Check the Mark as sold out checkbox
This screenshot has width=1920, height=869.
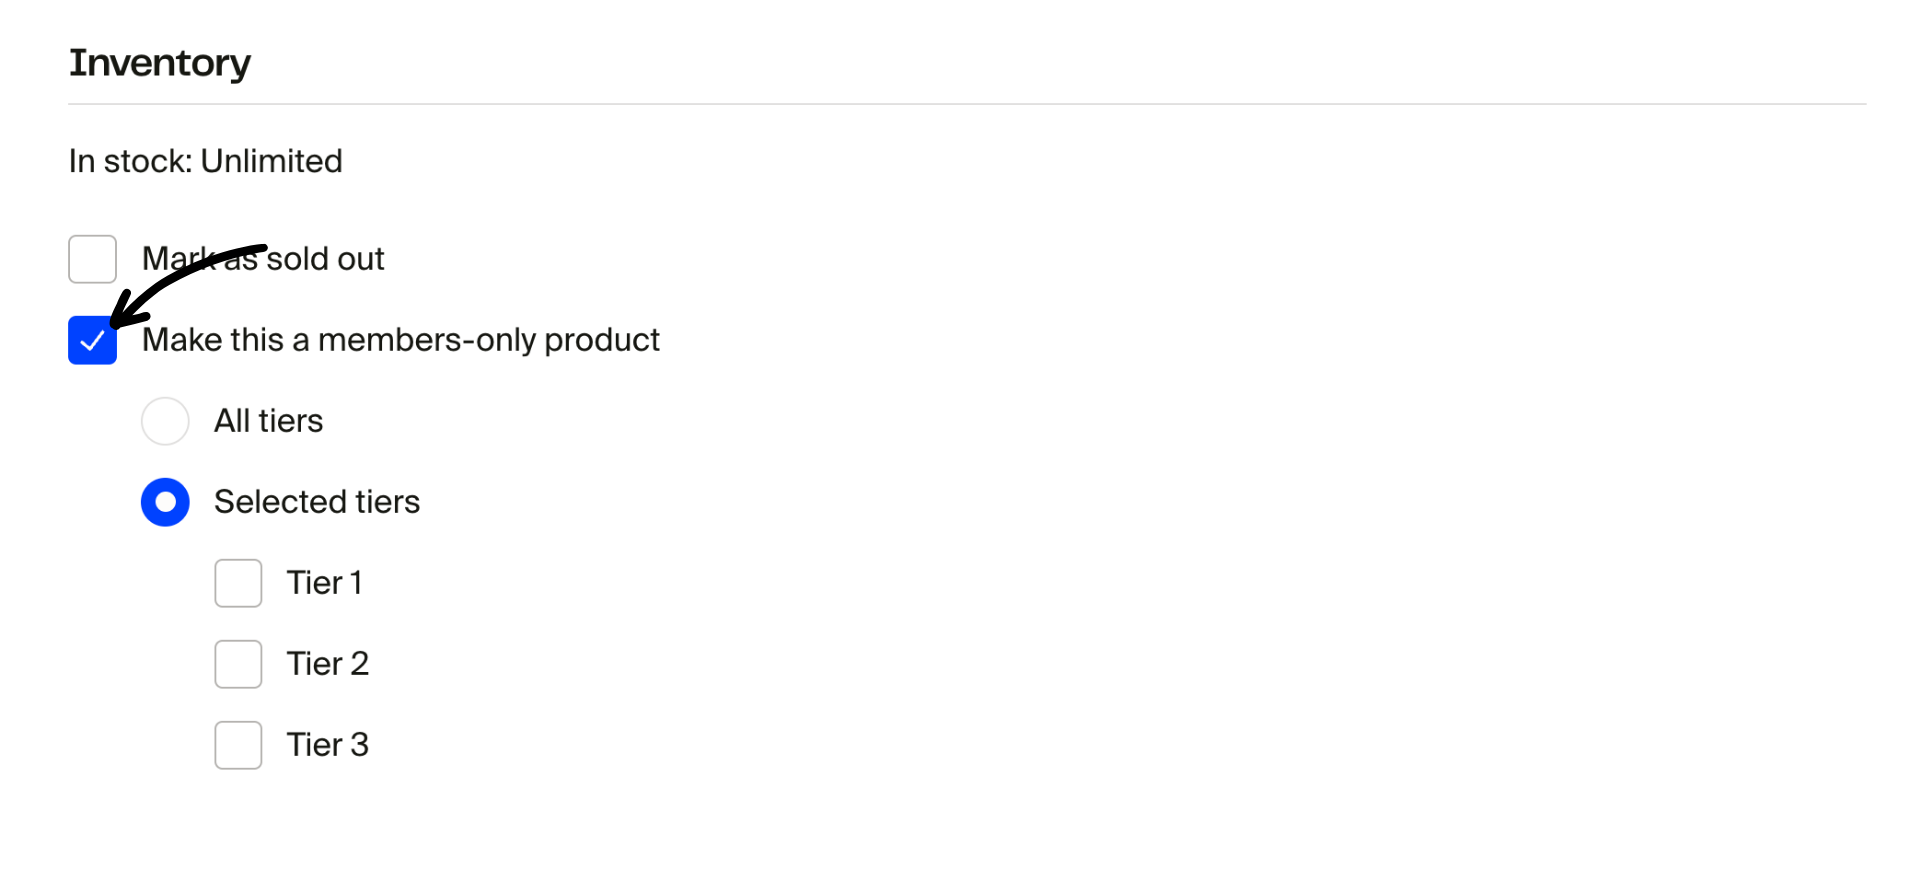coord(92,259)
